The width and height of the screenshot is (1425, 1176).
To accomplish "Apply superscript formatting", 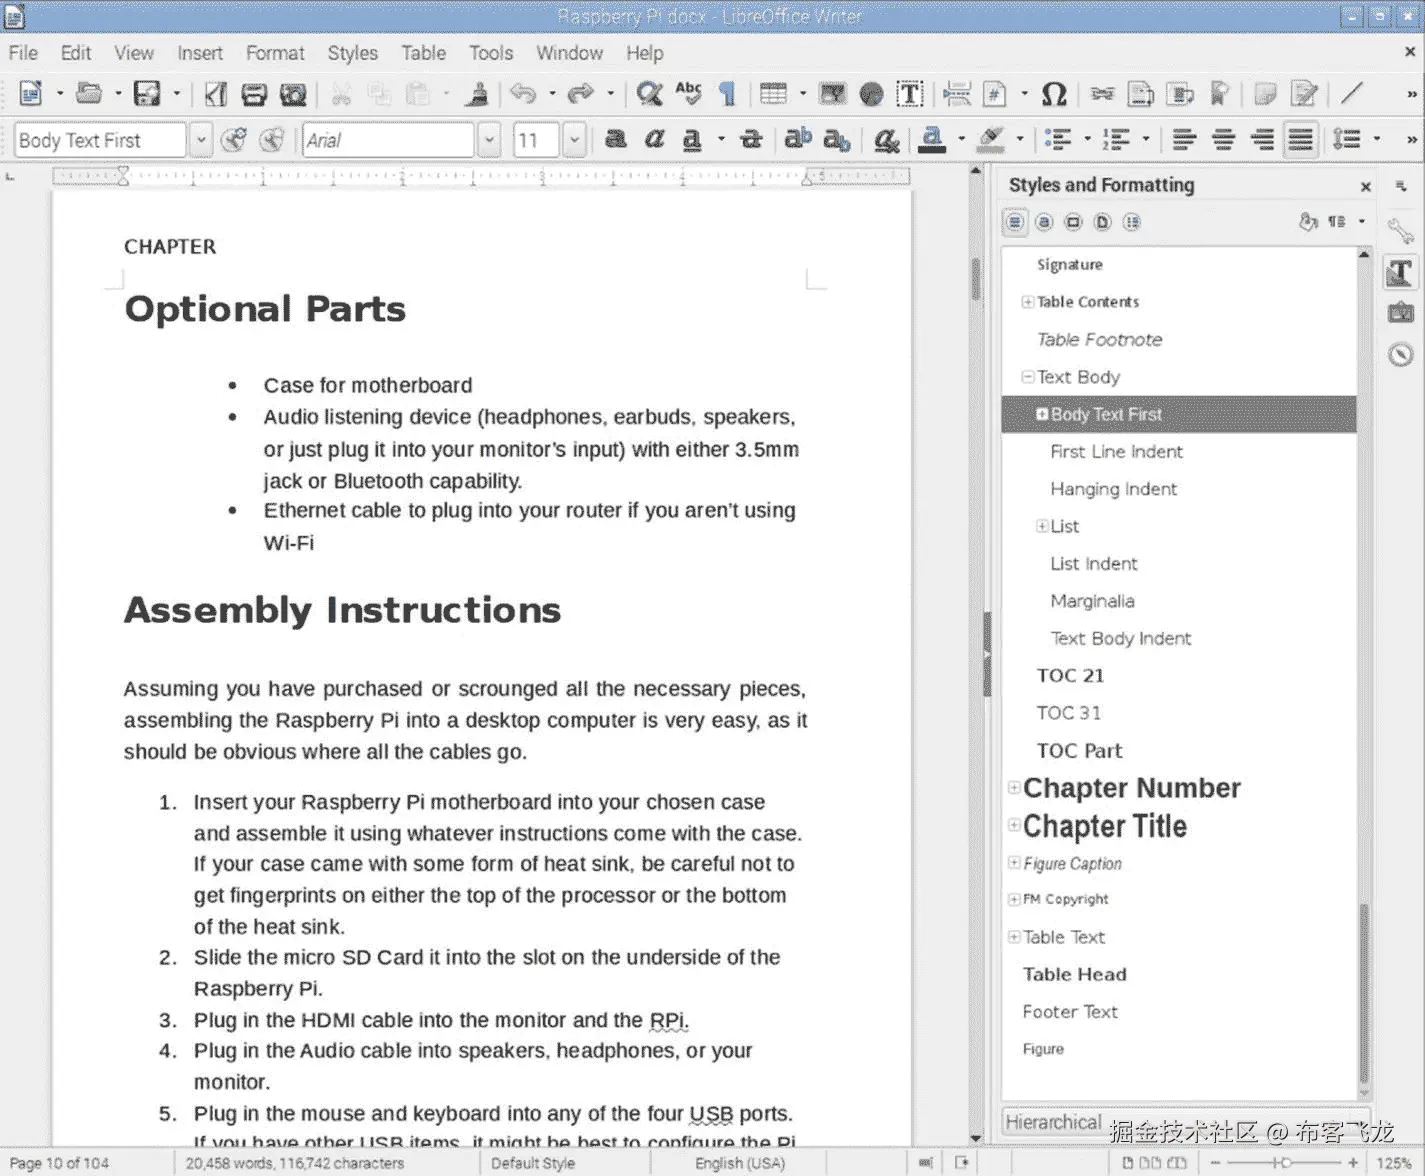I will pos(798,140).
